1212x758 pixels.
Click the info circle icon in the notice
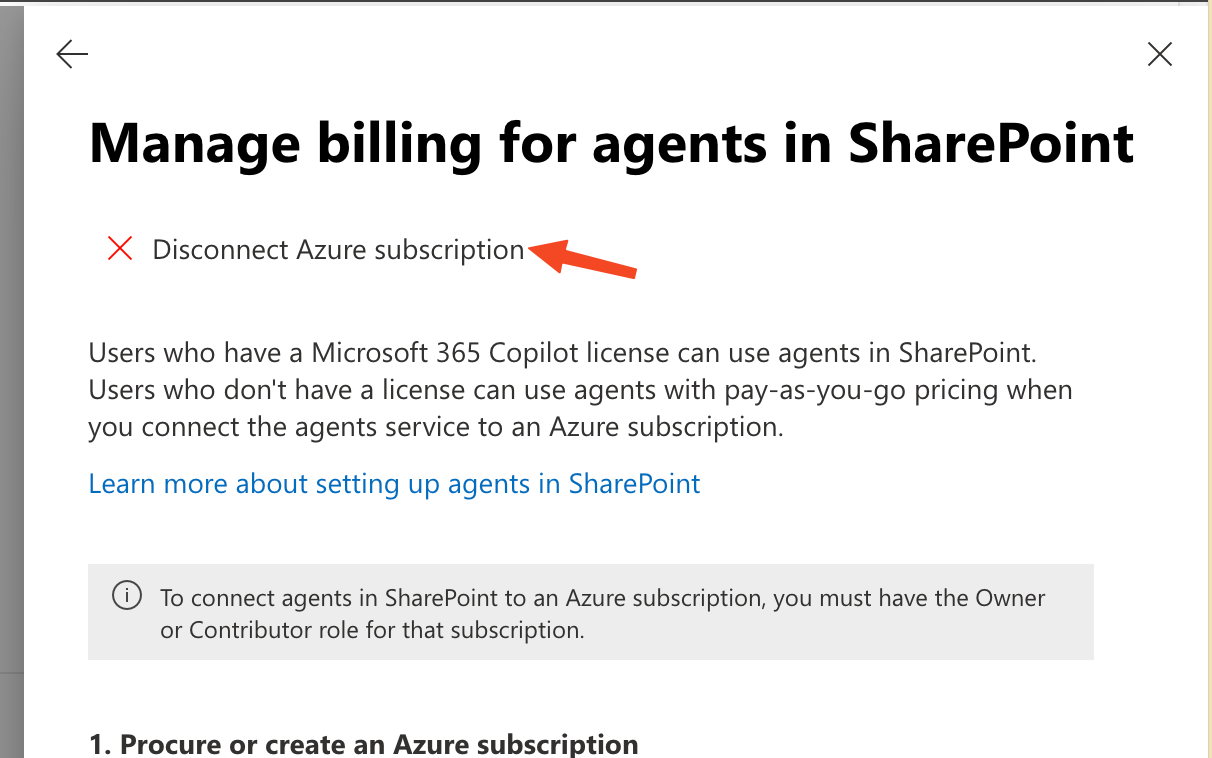click(x=127, y=597)
